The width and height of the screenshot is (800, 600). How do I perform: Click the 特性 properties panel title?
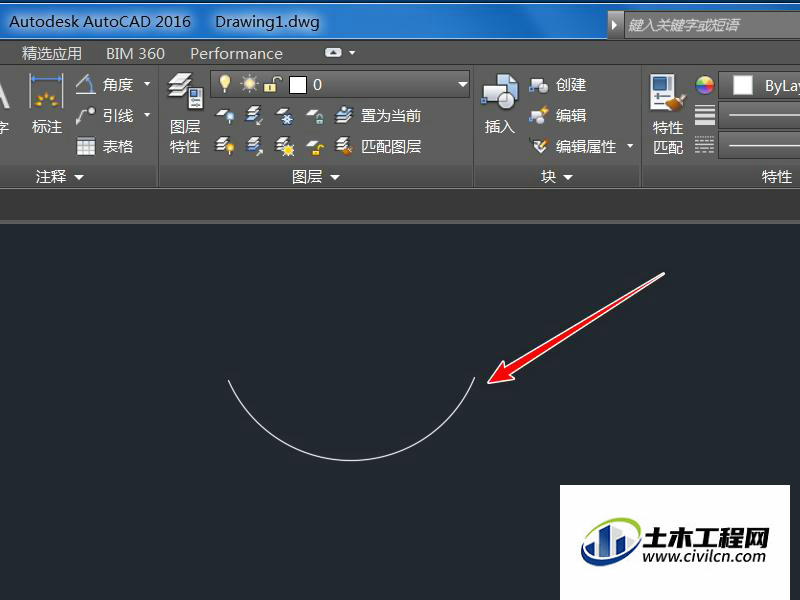click(x=777, y=177)
